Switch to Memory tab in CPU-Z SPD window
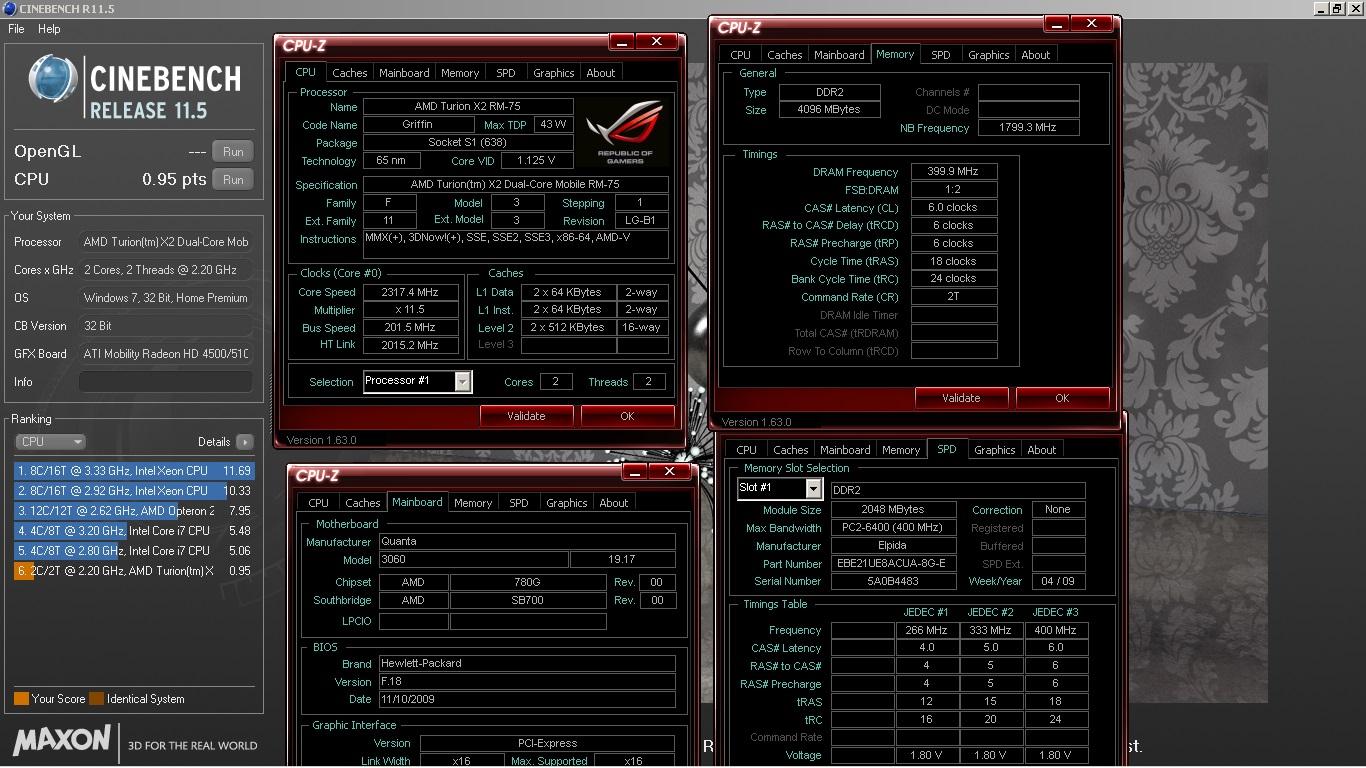 tap(900, 450)
